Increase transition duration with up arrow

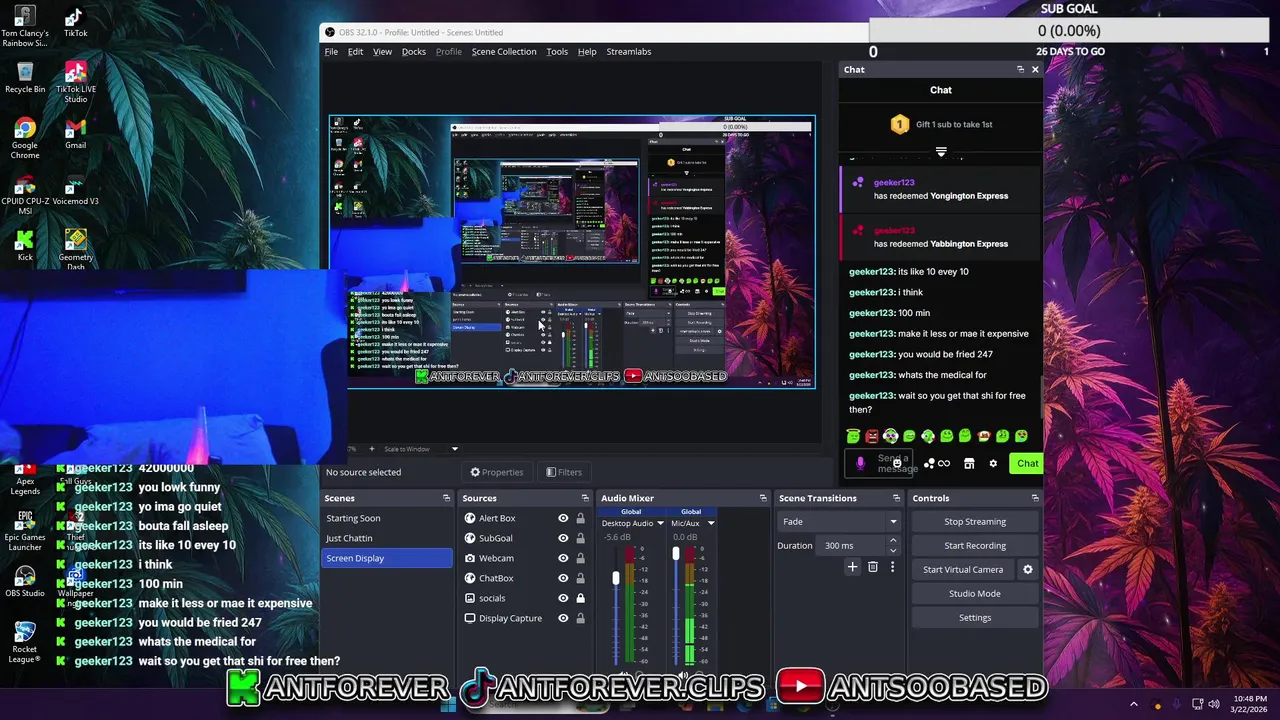click(892, 541)
